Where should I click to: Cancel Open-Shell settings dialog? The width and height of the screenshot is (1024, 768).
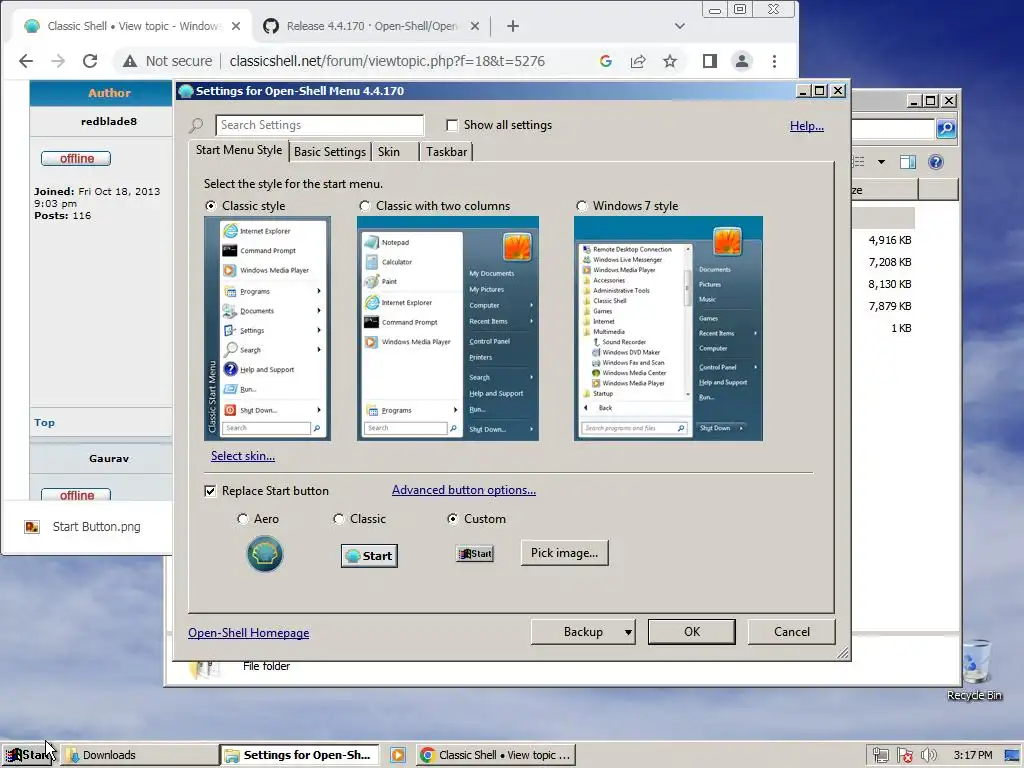(x=792, y=632)
